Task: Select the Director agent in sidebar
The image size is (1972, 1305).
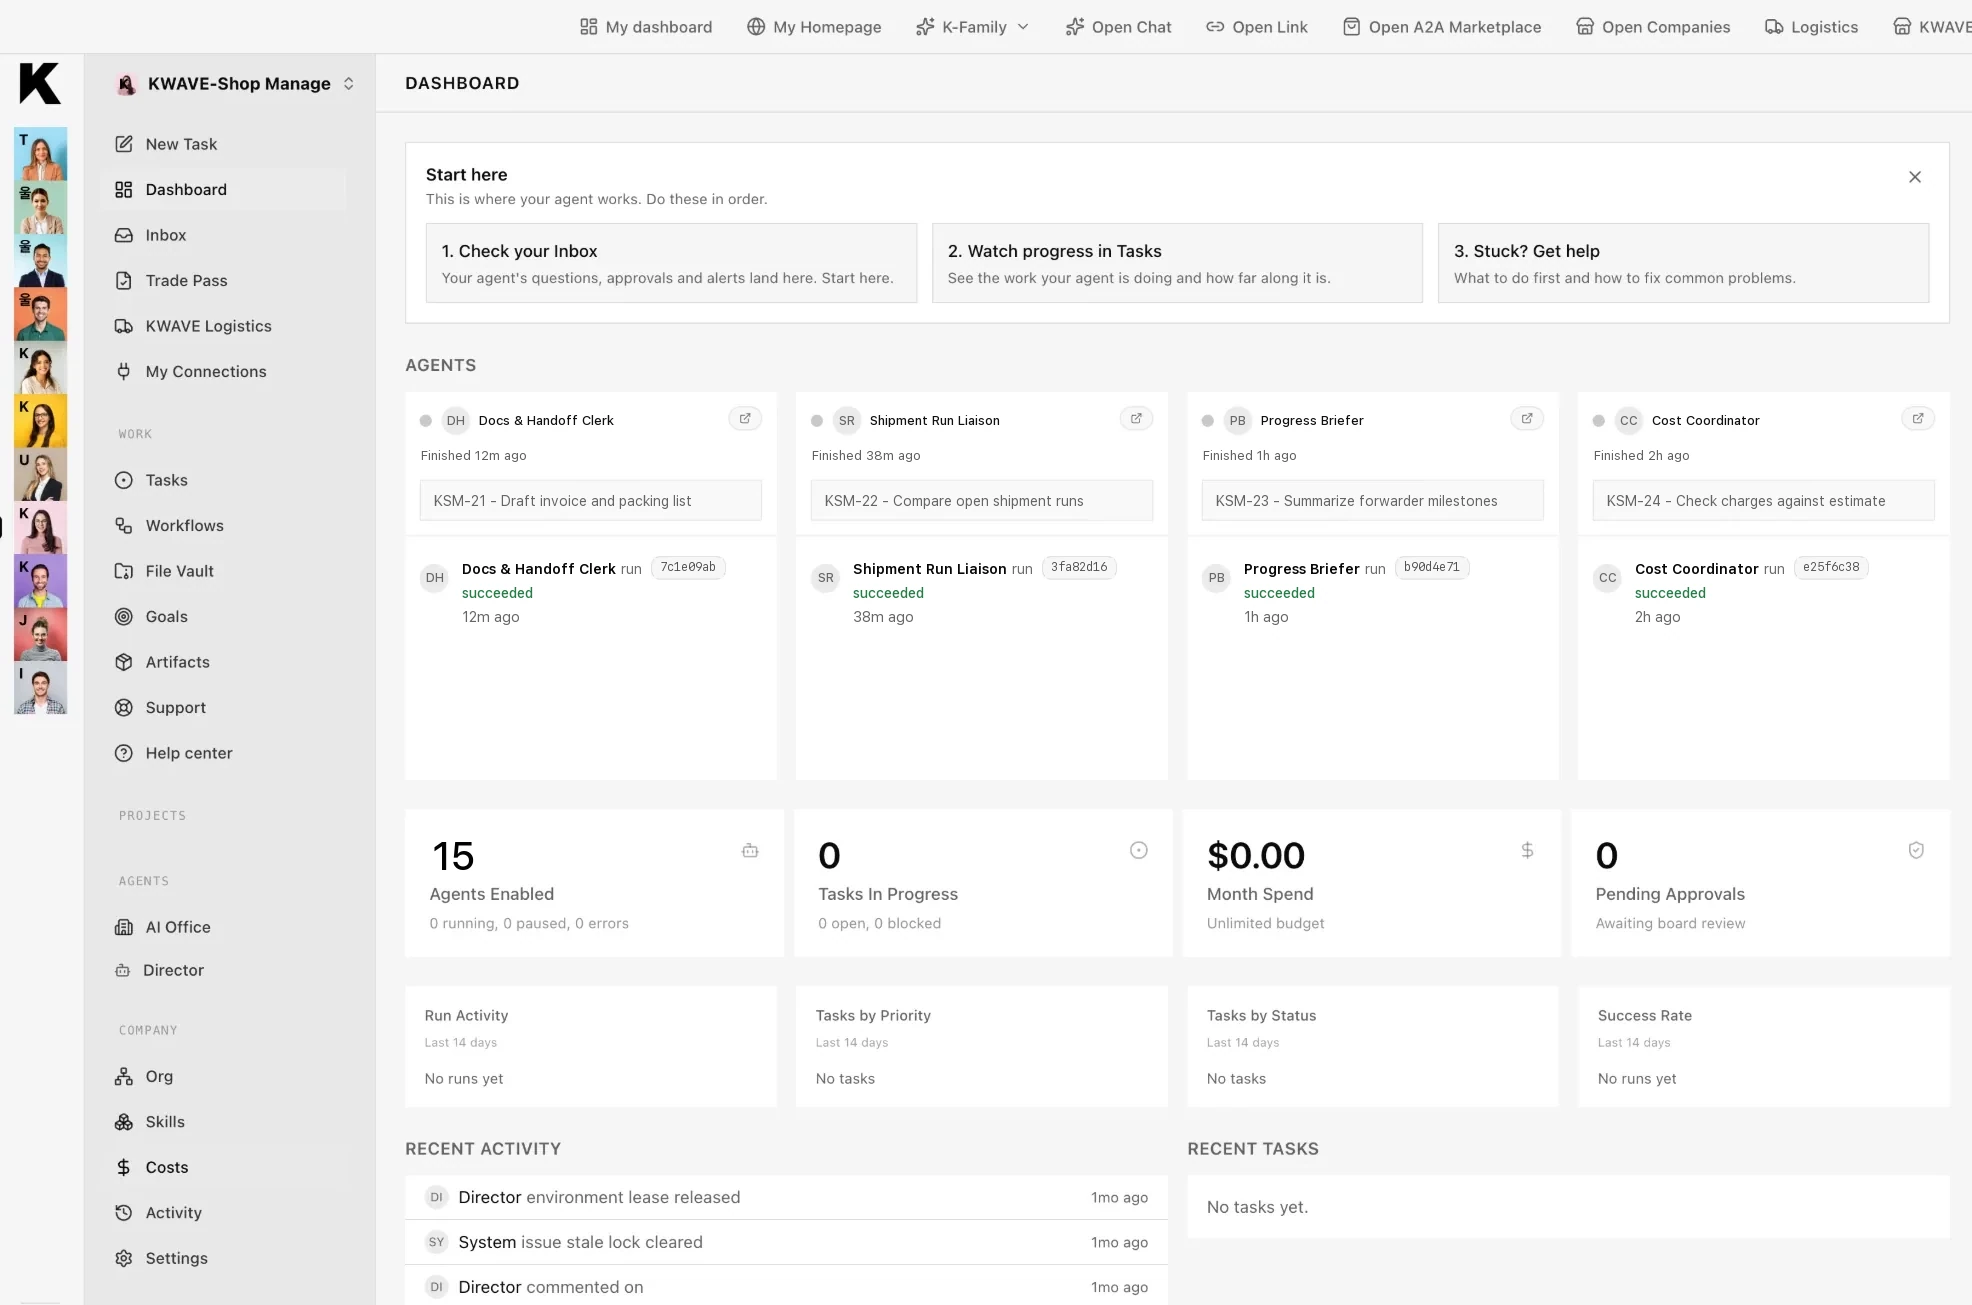Action: click(x=222, y=970)
